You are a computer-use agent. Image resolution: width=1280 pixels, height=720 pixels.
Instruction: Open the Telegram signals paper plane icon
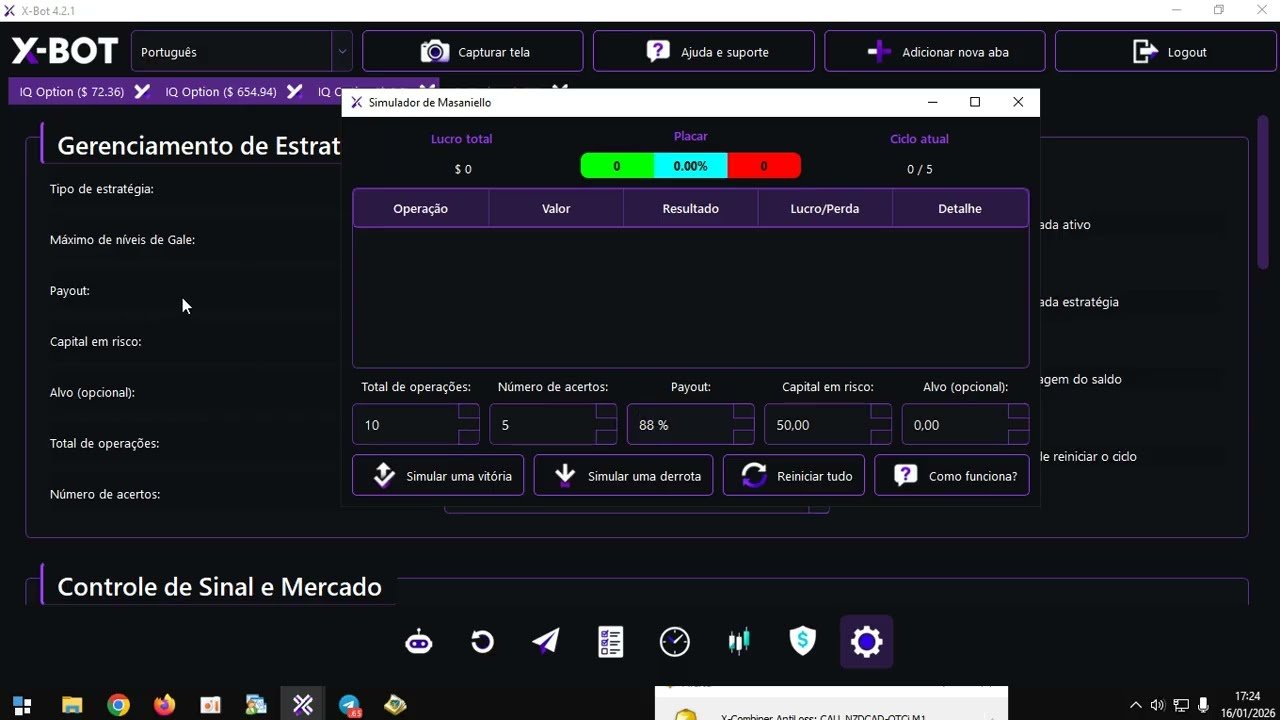pyautogui.click(x=545, y=641)
